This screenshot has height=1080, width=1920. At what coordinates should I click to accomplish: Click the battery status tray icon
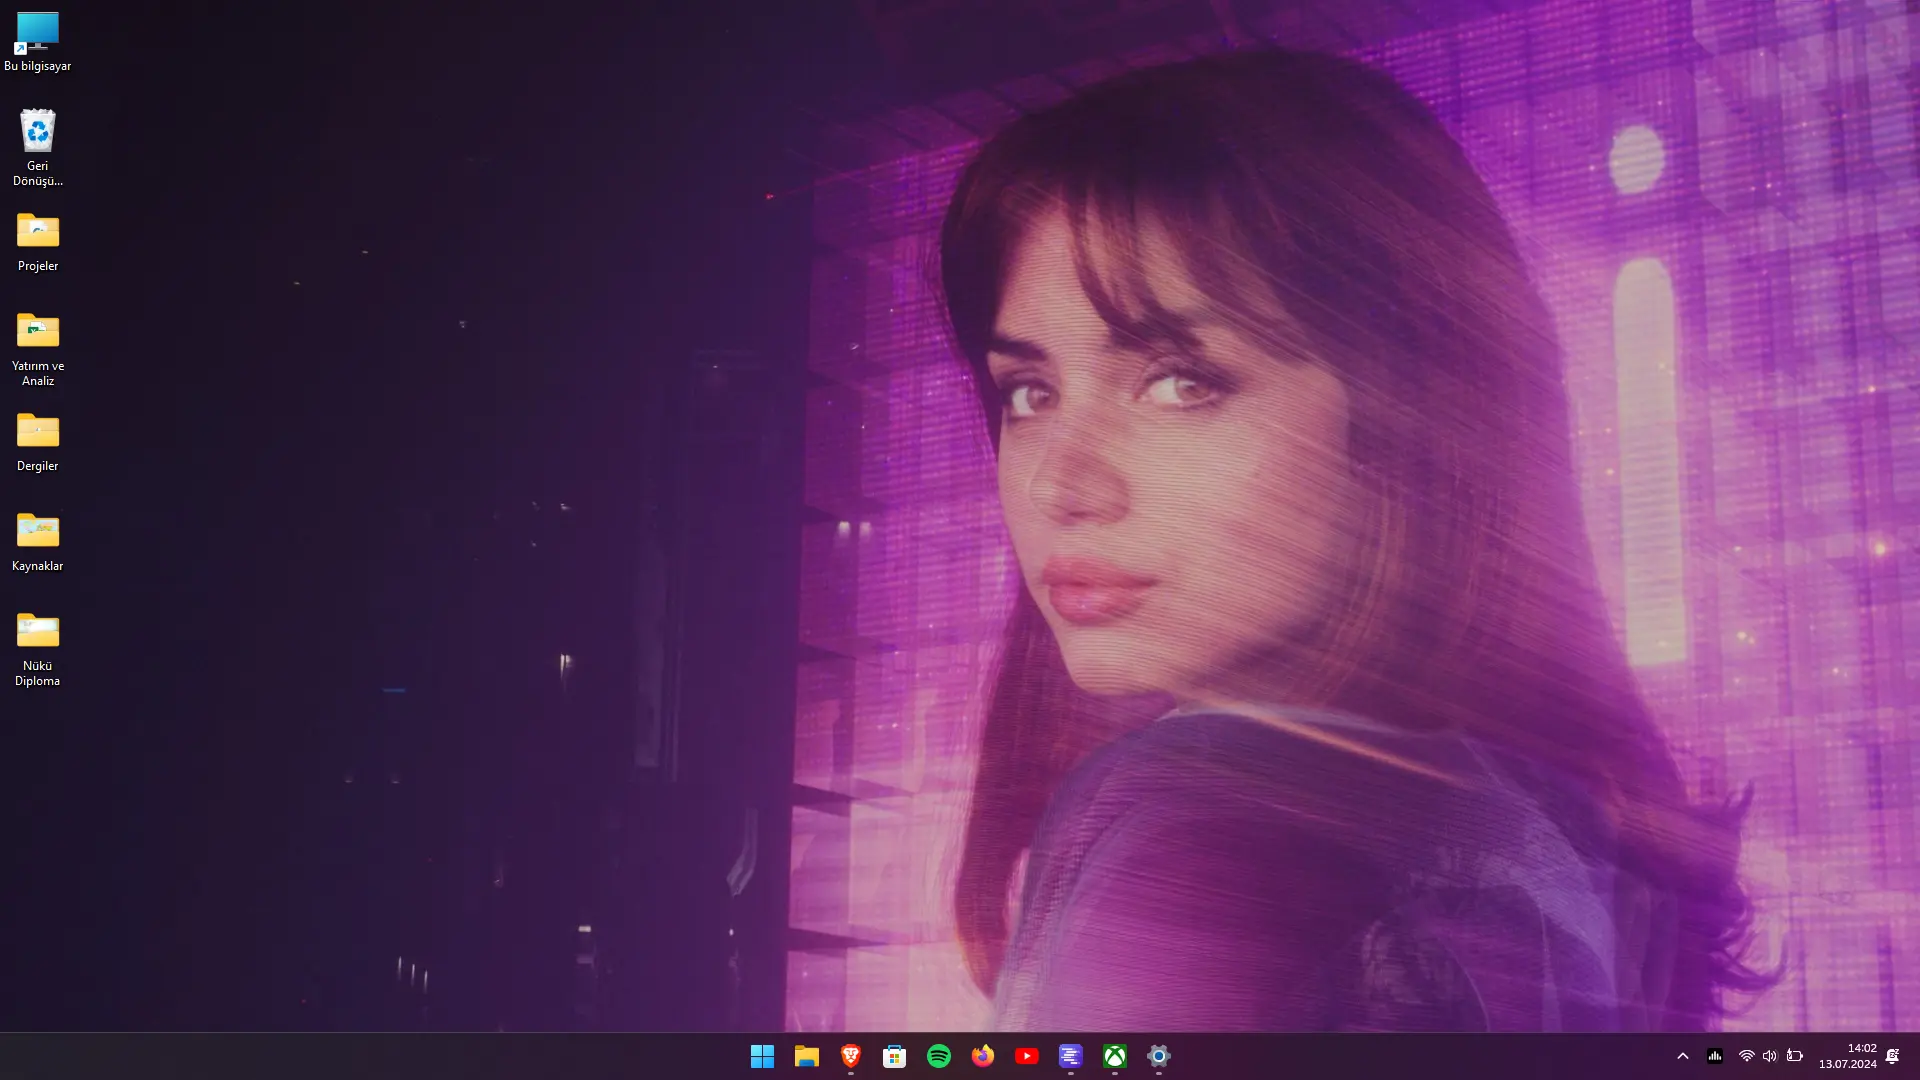[x=1794, y=1056]
